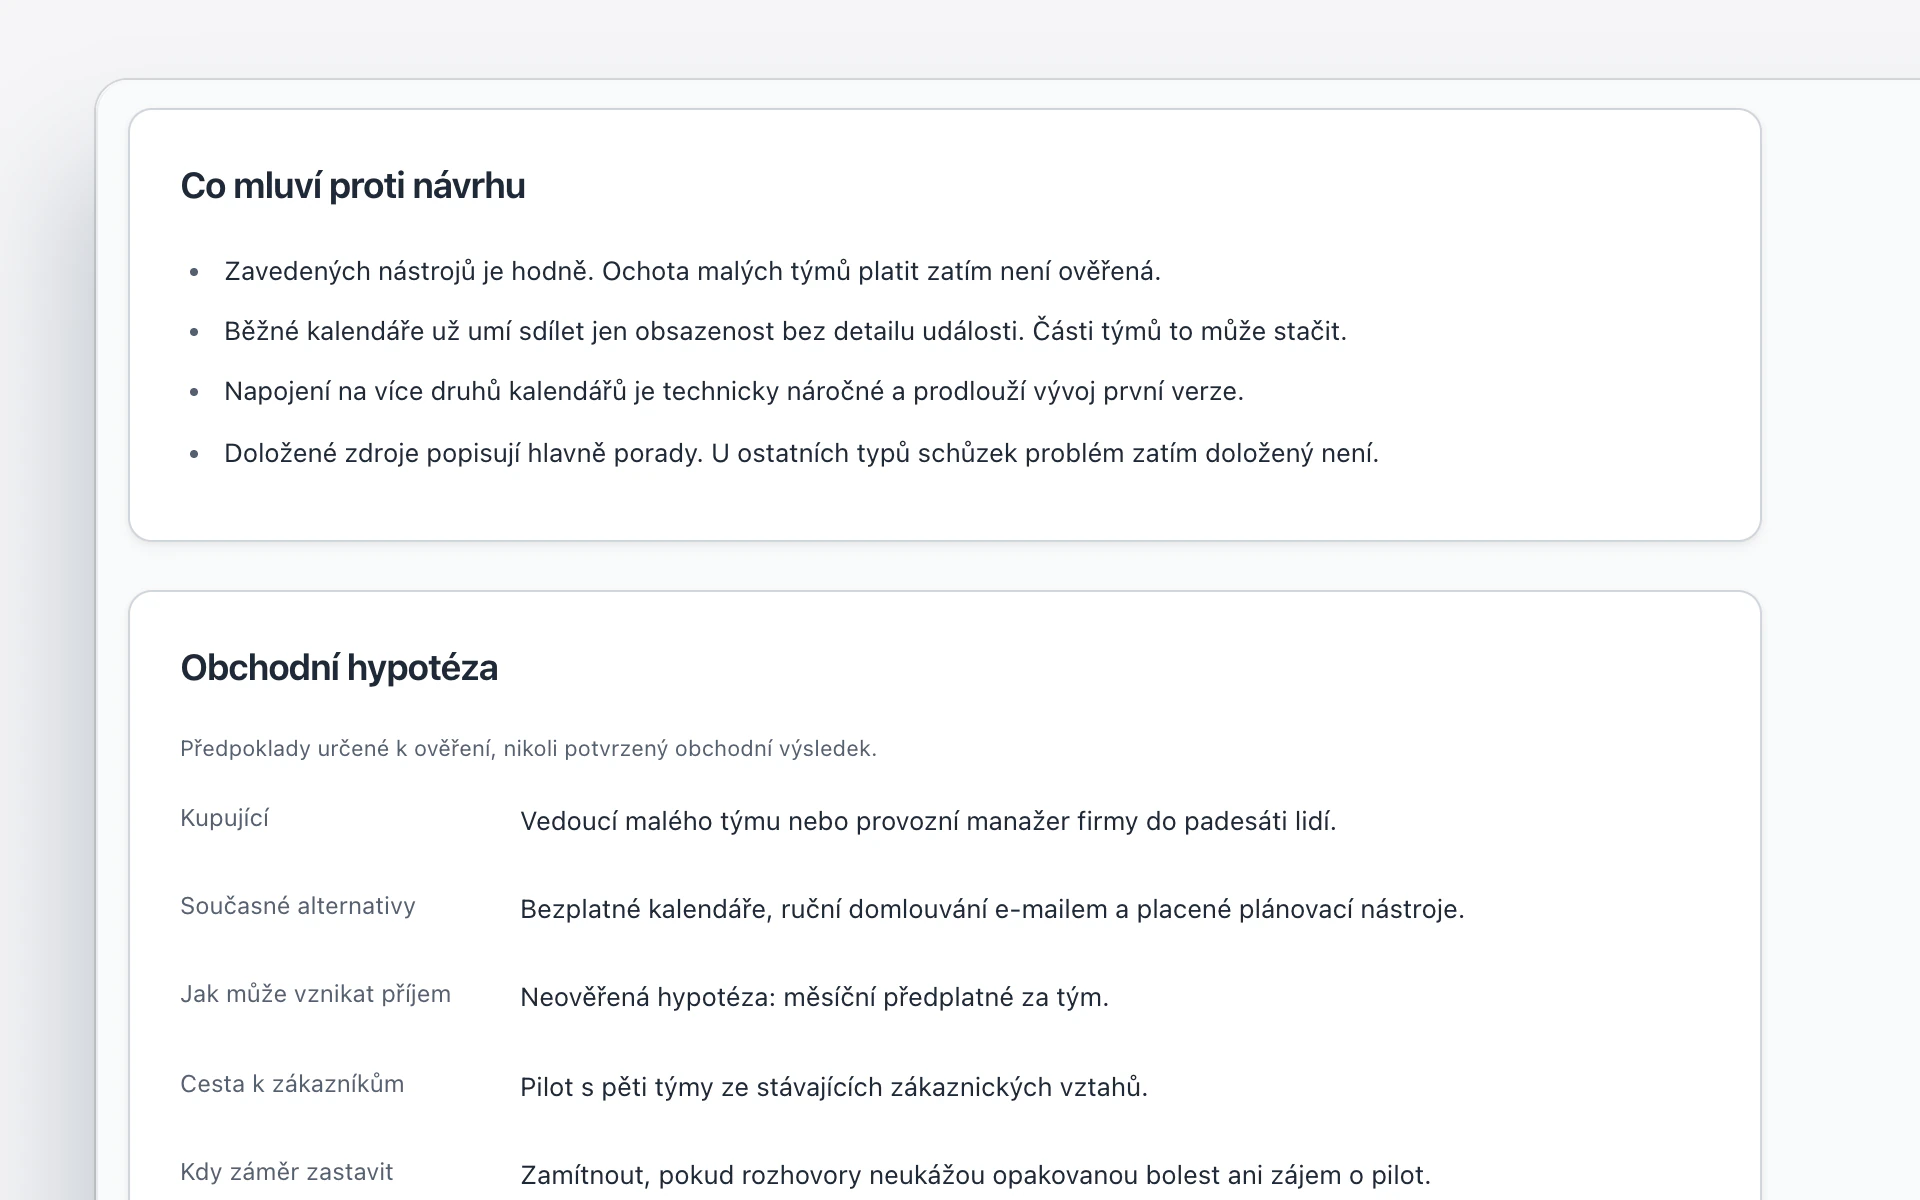This screenshot has height=1200, width=1920.
Task: Click the sentence 'Části týmů to může stačit'
Action: point(1190,331)
